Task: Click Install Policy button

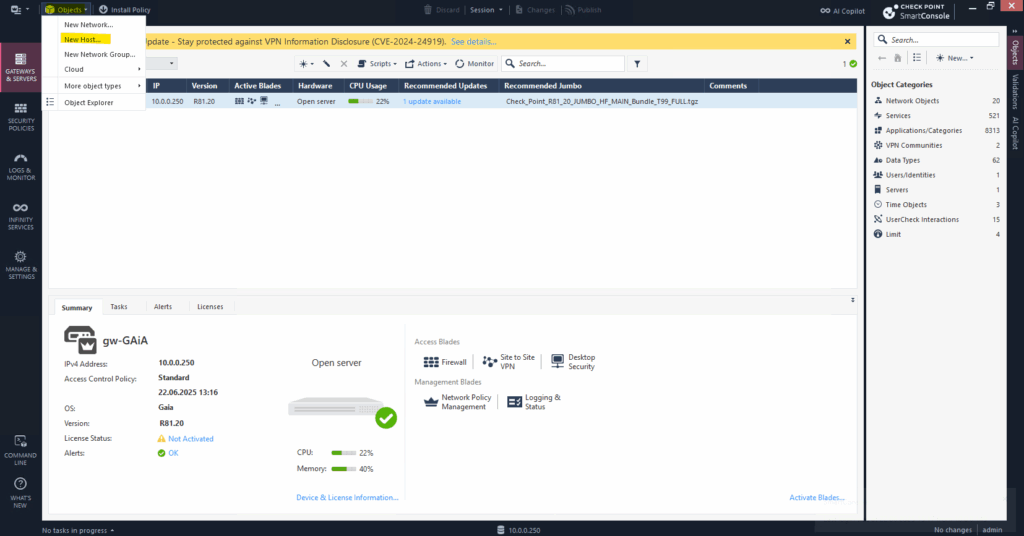Action: pos(125,10)
